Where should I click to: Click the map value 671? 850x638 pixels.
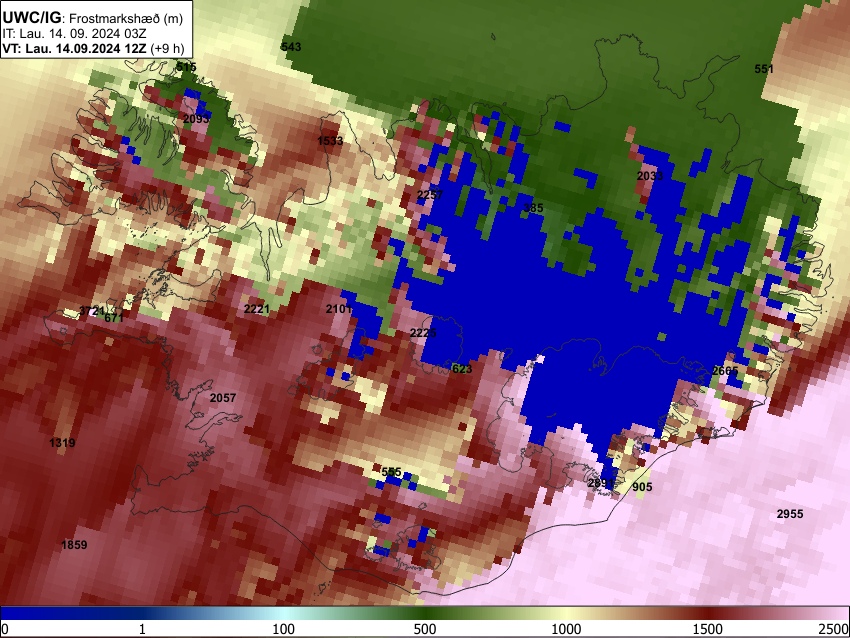[x=114, y=318]
